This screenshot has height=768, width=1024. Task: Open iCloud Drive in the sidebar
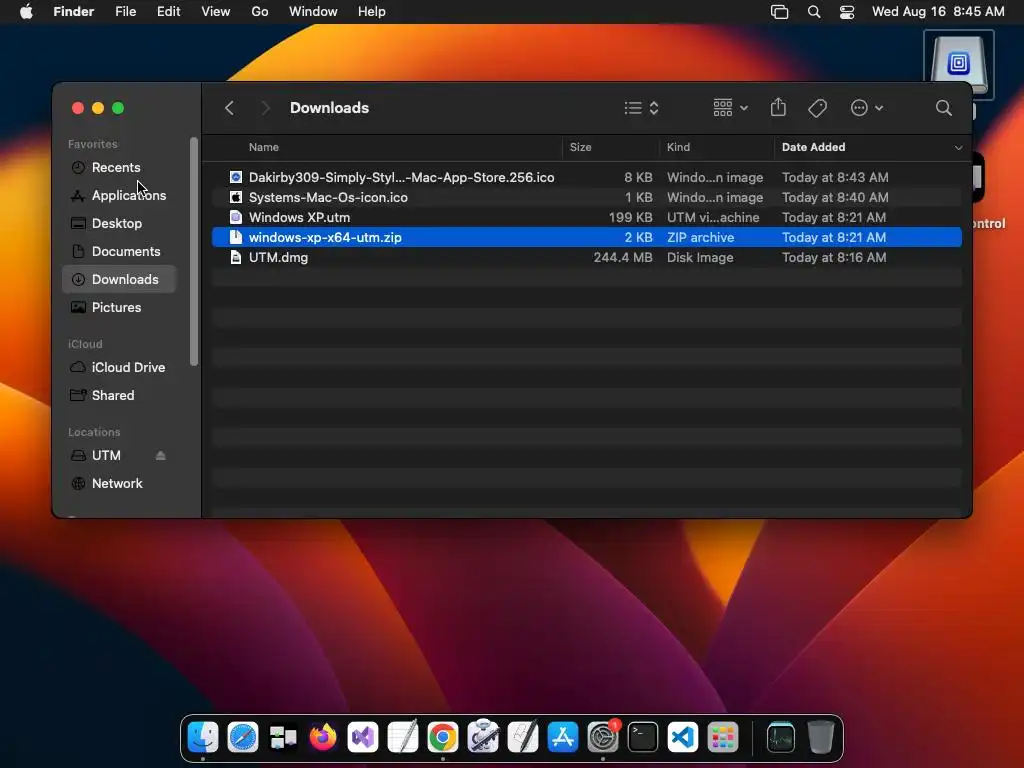(x=119, y=368)
